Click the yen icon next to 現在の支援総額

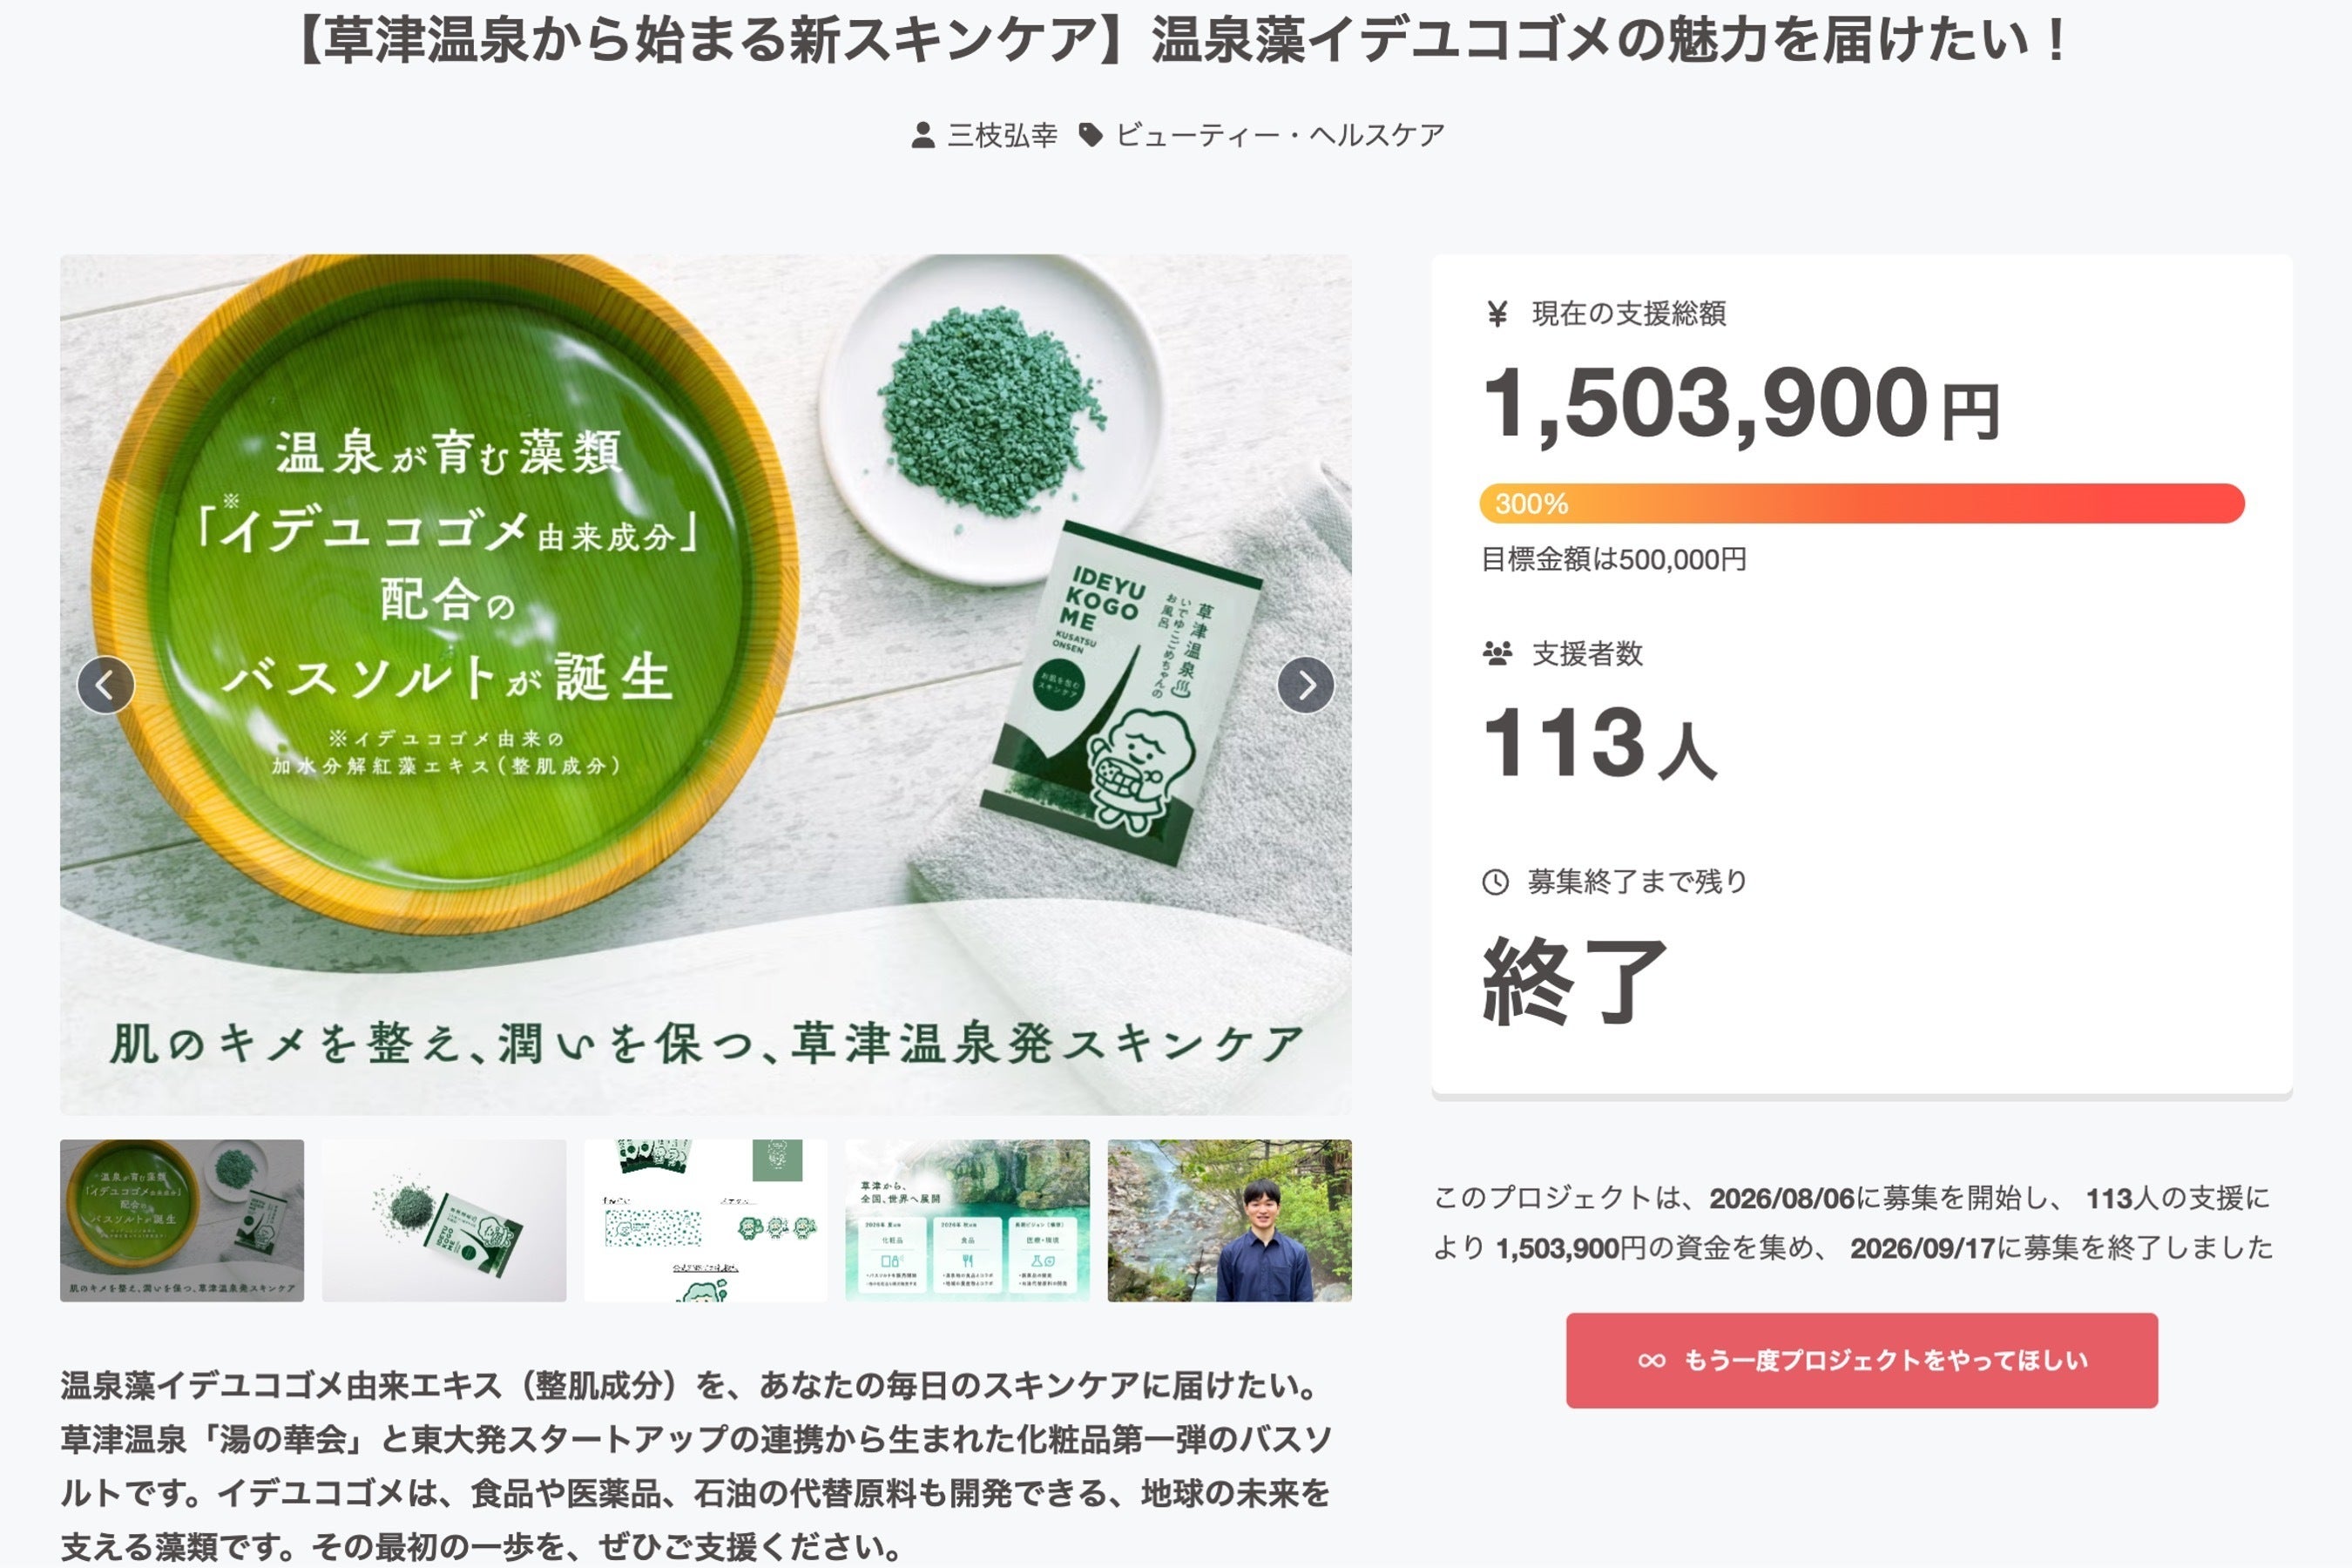[x=1497, y=314]
